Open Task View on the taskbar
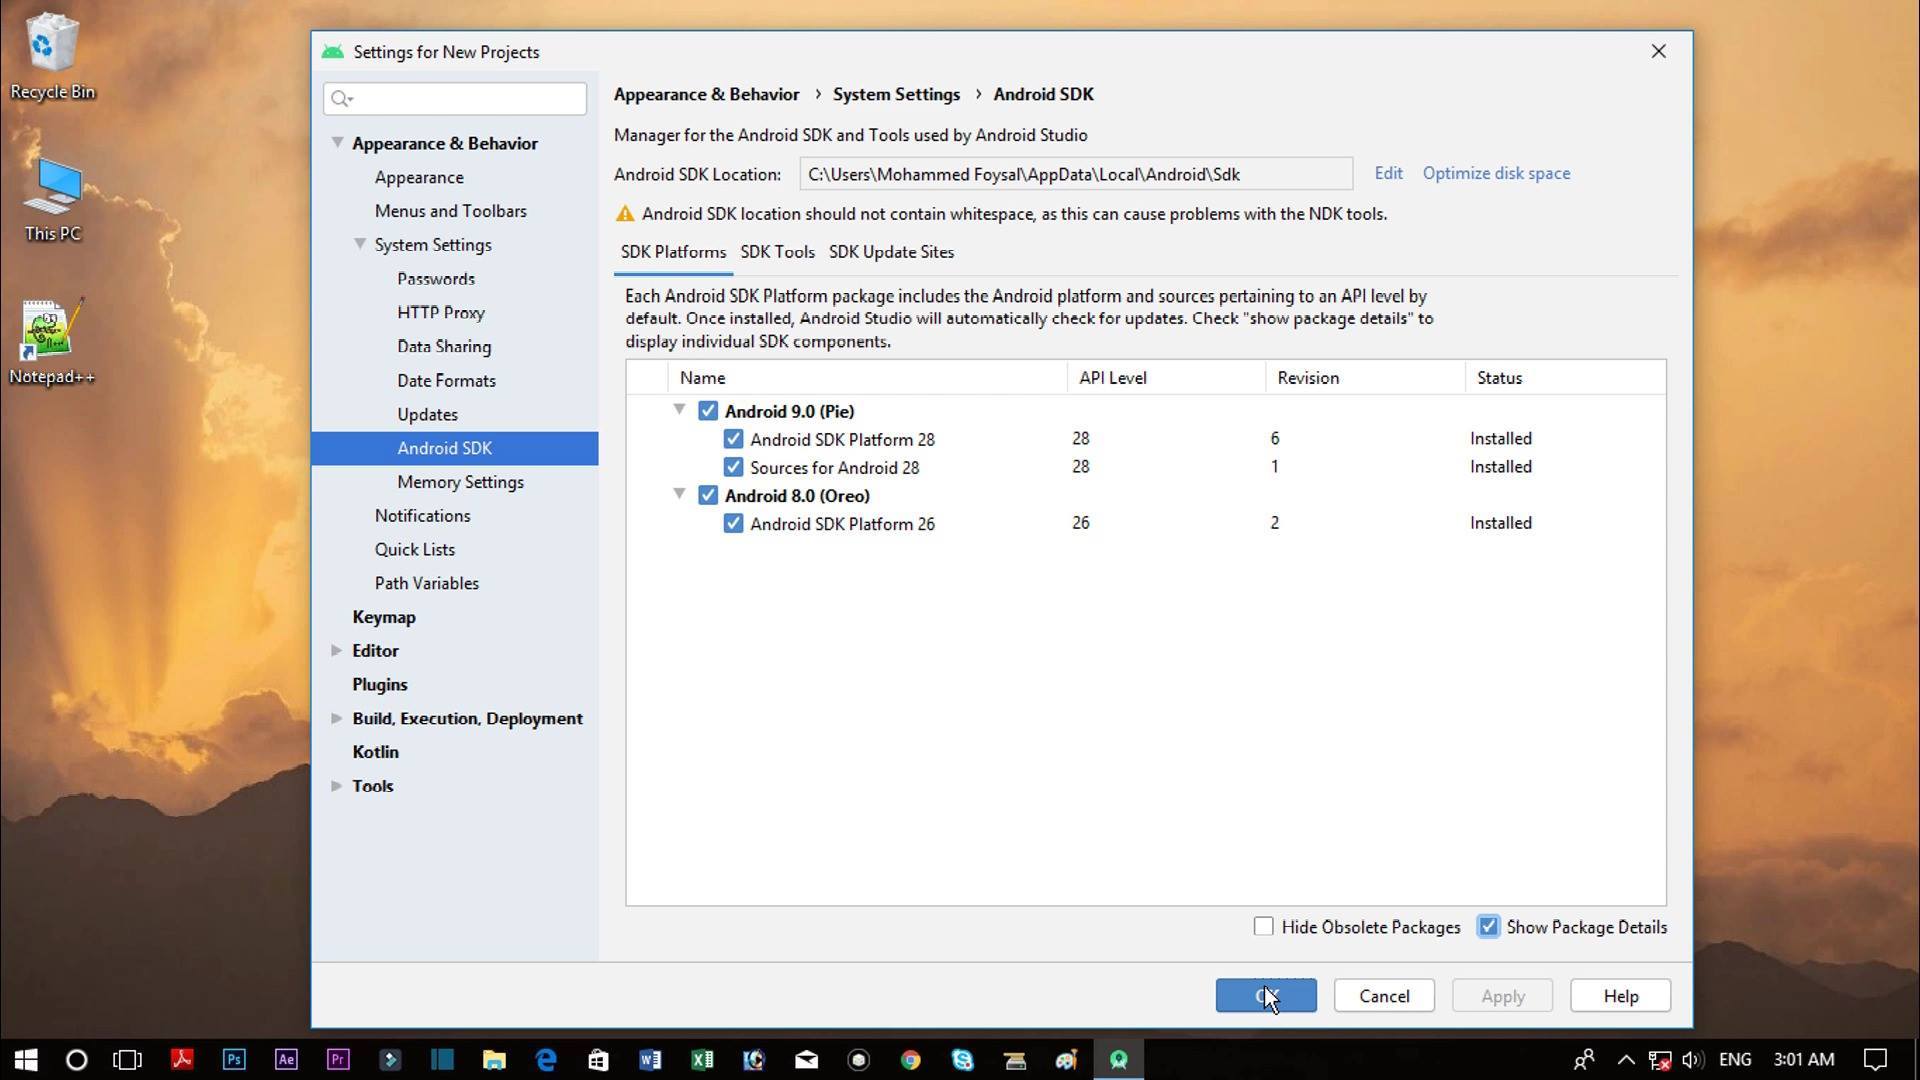This screenshot has width=1920, height=1080. [x=128, y=1059]
